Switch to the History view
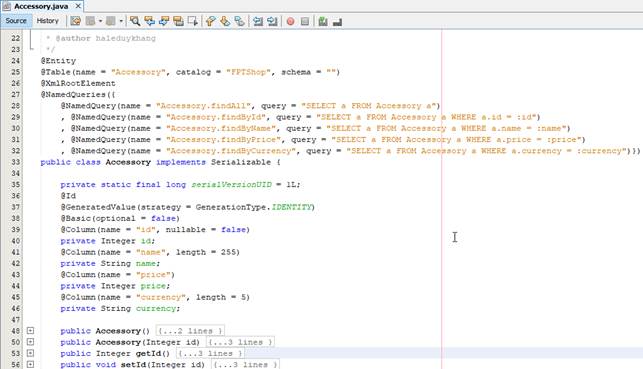The width and height of the screenshot is (643, 369). (x=48, y=21)
